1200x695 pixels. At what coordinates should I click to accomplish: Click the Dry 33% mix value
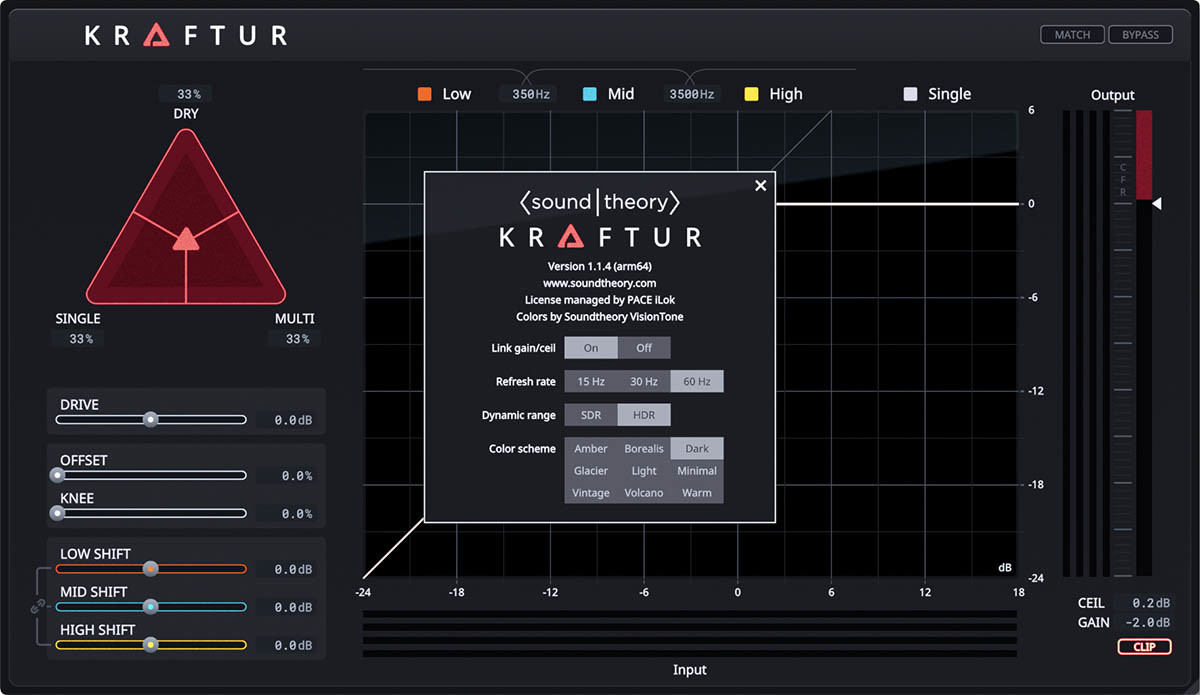[186, 94]
